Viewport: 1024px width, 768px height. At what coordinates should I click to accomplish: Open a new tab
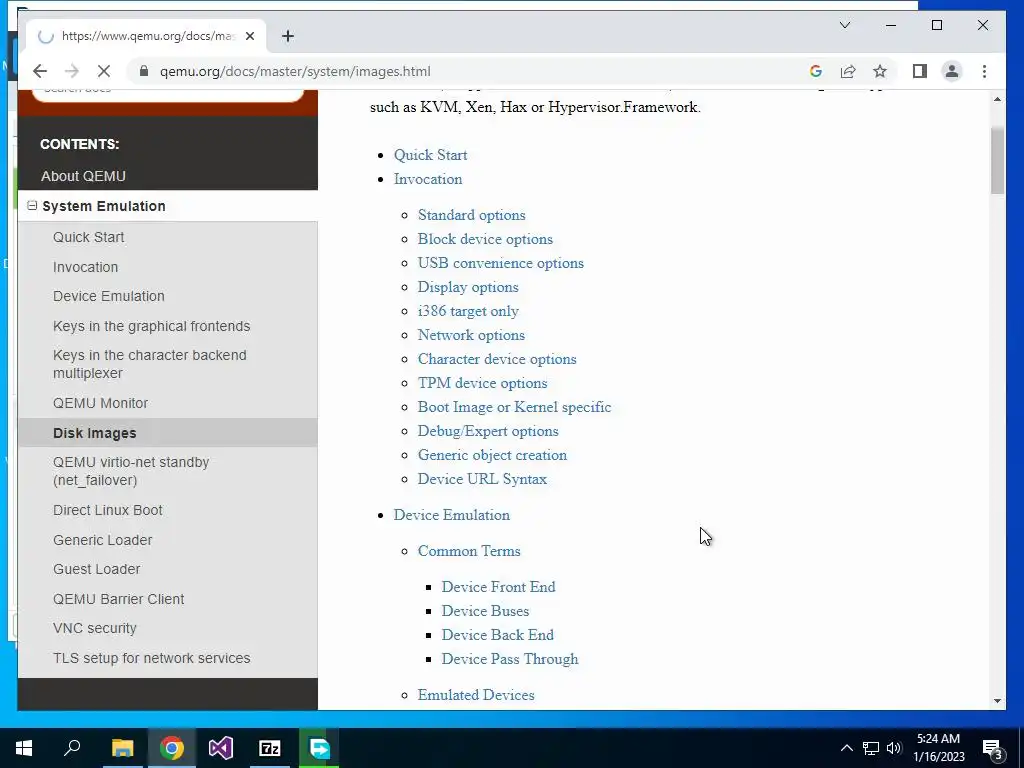[288, 36]
